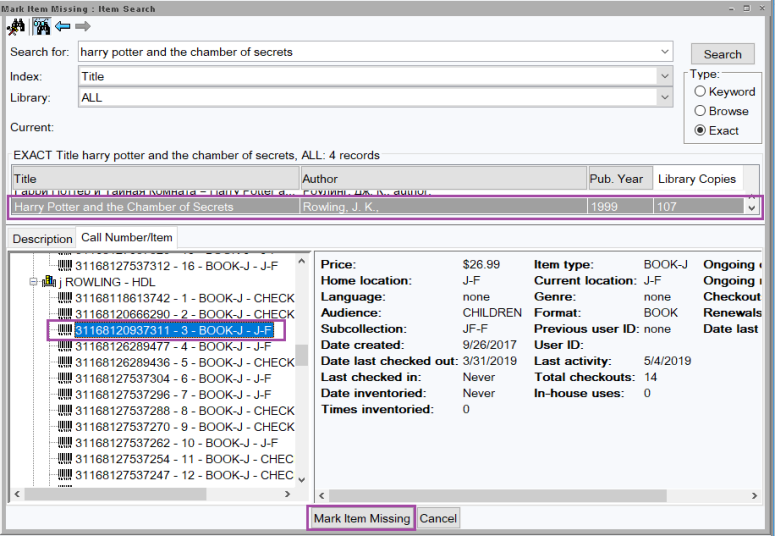
Task: Click barcode icon for item 31168126289477
Action: pos(65,346)
